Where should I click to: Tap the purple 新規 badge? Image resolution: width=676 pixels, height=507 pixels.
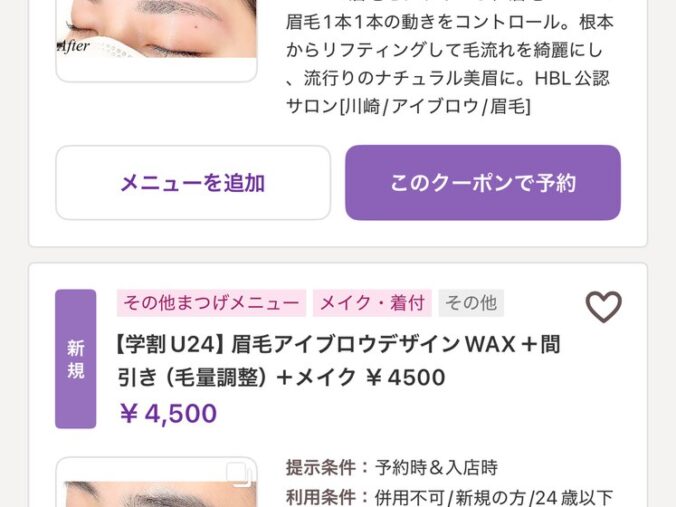75,359
